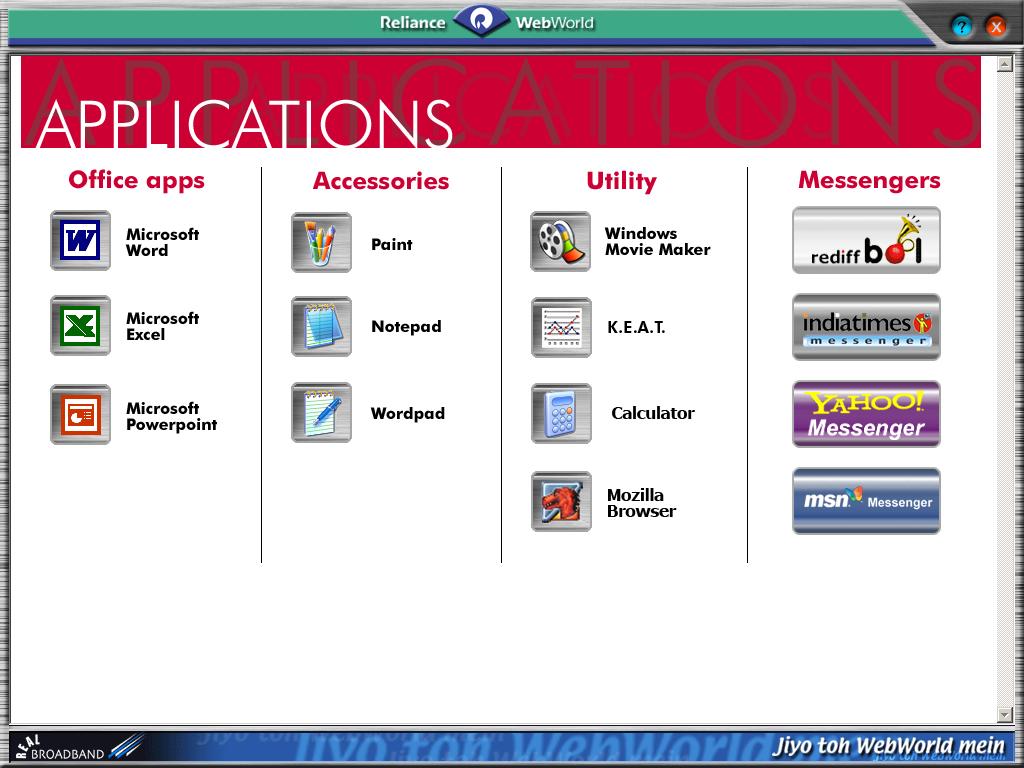Click the 'Paint' text label
Image resolution: width=1024 pixels, height=768 pixels.
(x=392, y=244)
